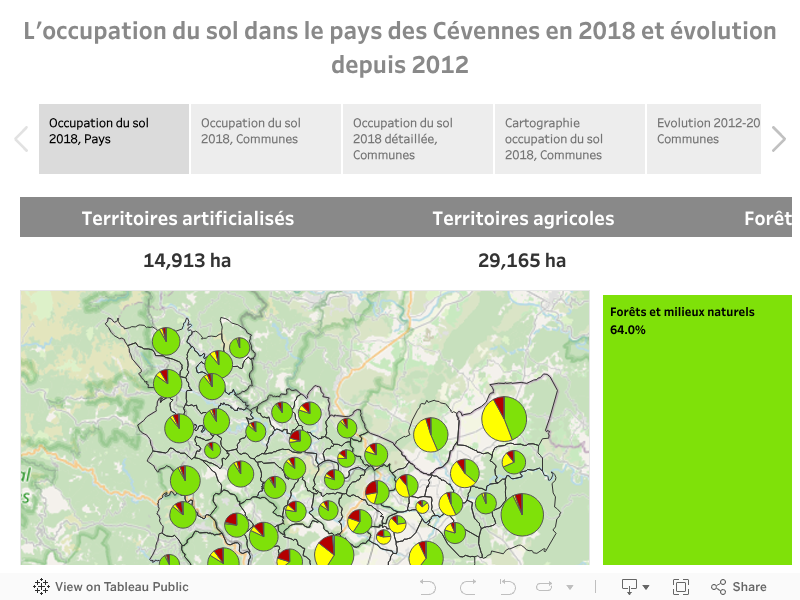The width and height of the screenshot is (800, 600).
Task: Select the Occupation du sol 2018, Pays tab
Action: pyautogui.click(x=114, y=139)
